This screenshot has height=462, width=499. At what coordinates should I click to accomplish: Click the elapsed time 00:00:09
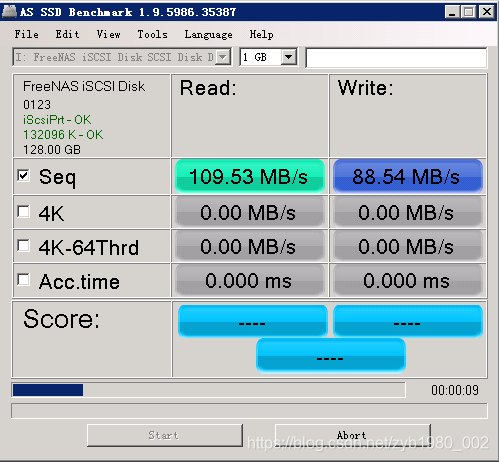455,390
